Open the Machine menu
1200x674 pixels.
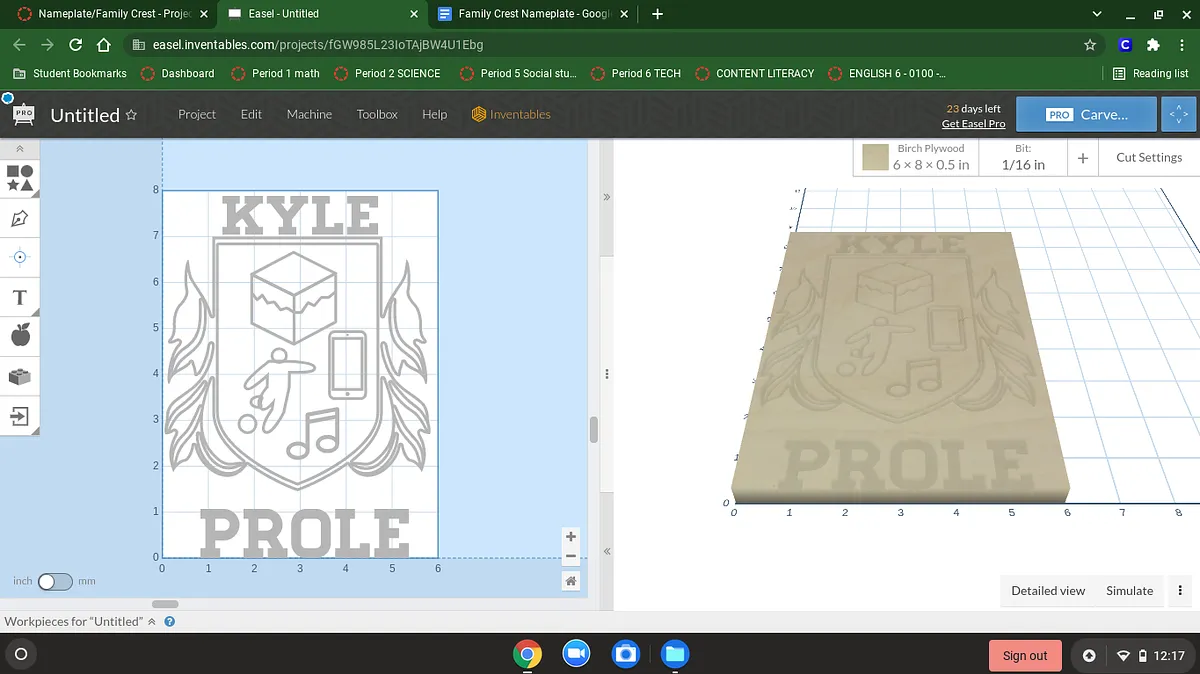309,114
